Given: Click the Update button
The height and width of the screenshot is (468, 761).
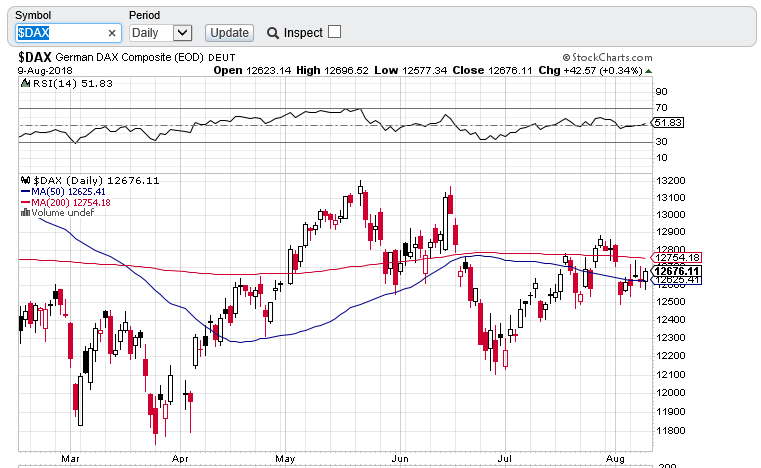Looking at the screenshot, I should (229, 33).
